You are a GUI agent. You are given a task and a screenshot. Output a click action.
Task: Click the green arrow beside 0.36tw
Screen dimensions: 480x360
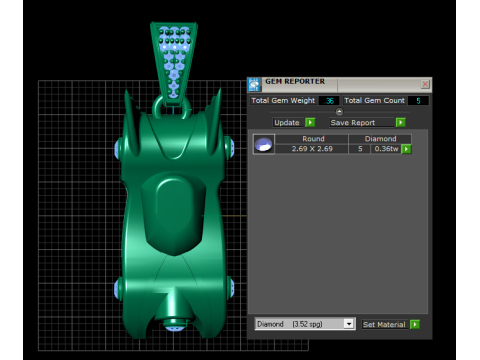pos(406,149)
